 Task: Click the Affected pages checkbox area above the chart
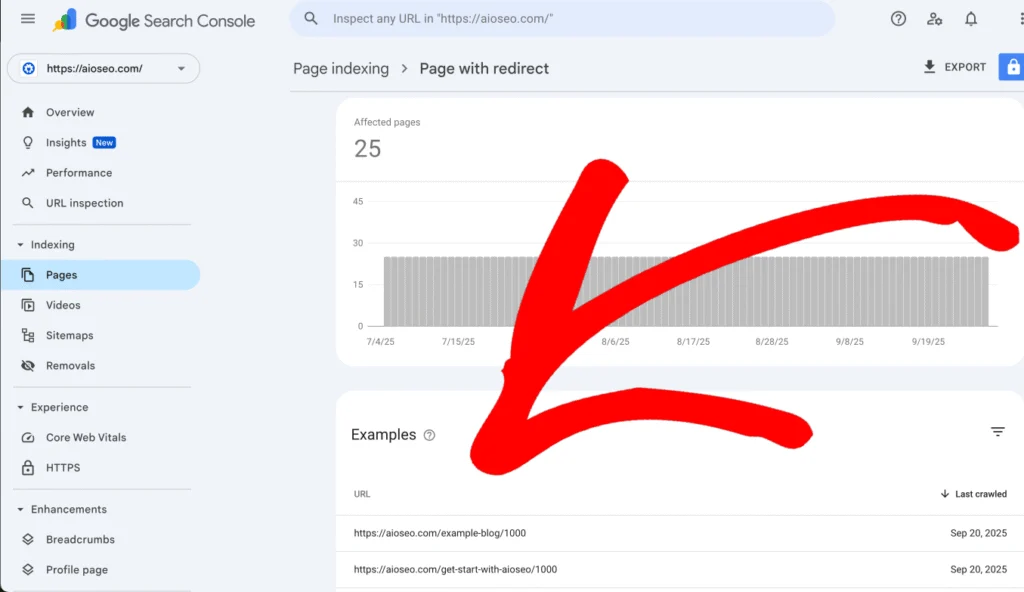click(387, 134)
